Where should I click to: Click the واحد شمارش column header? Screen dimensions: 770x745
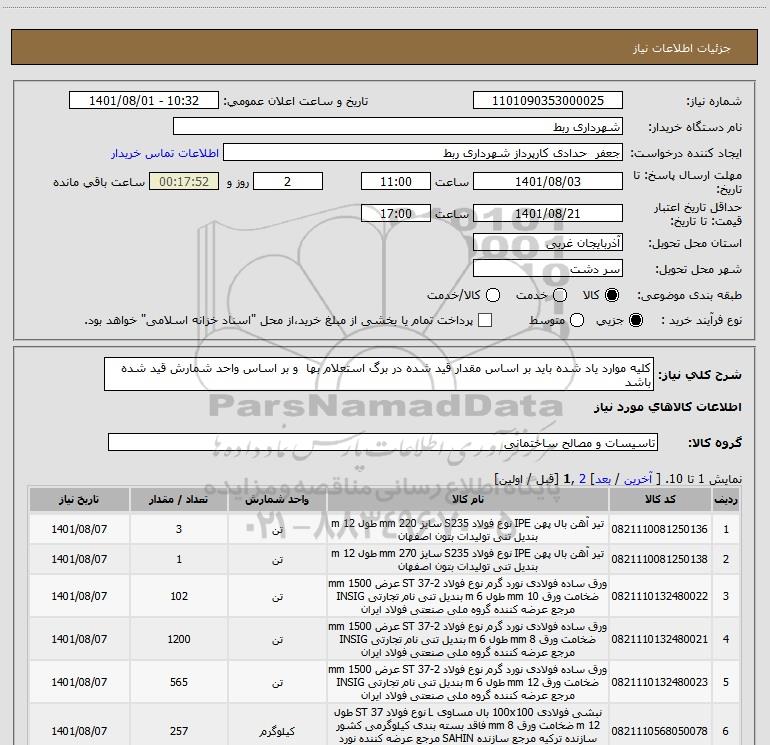point(277,500)
